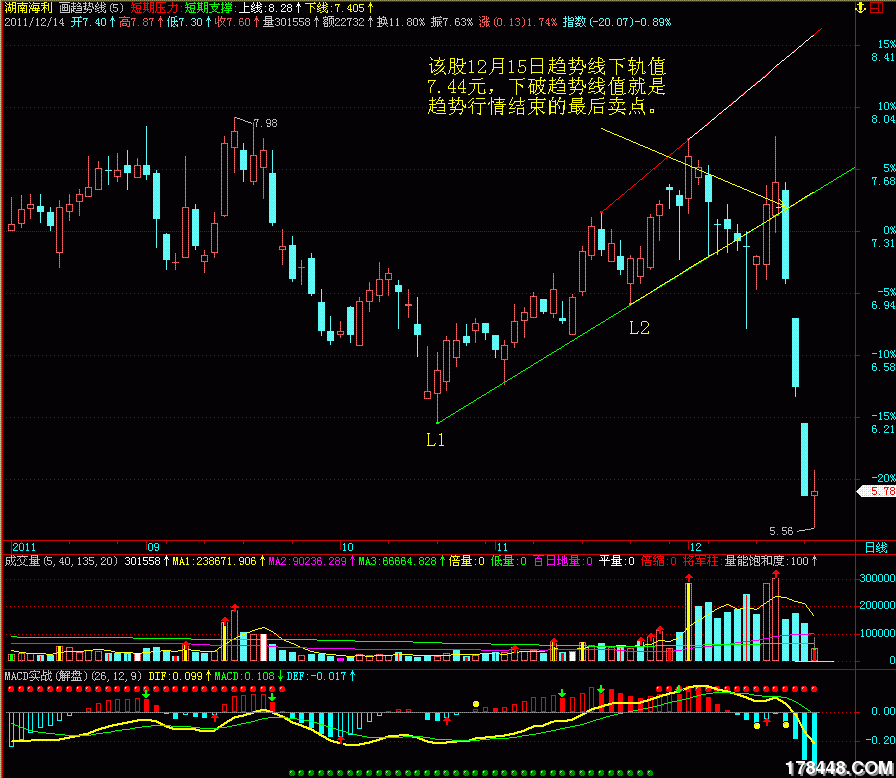Click the red window layout icon

click(876, 8)
